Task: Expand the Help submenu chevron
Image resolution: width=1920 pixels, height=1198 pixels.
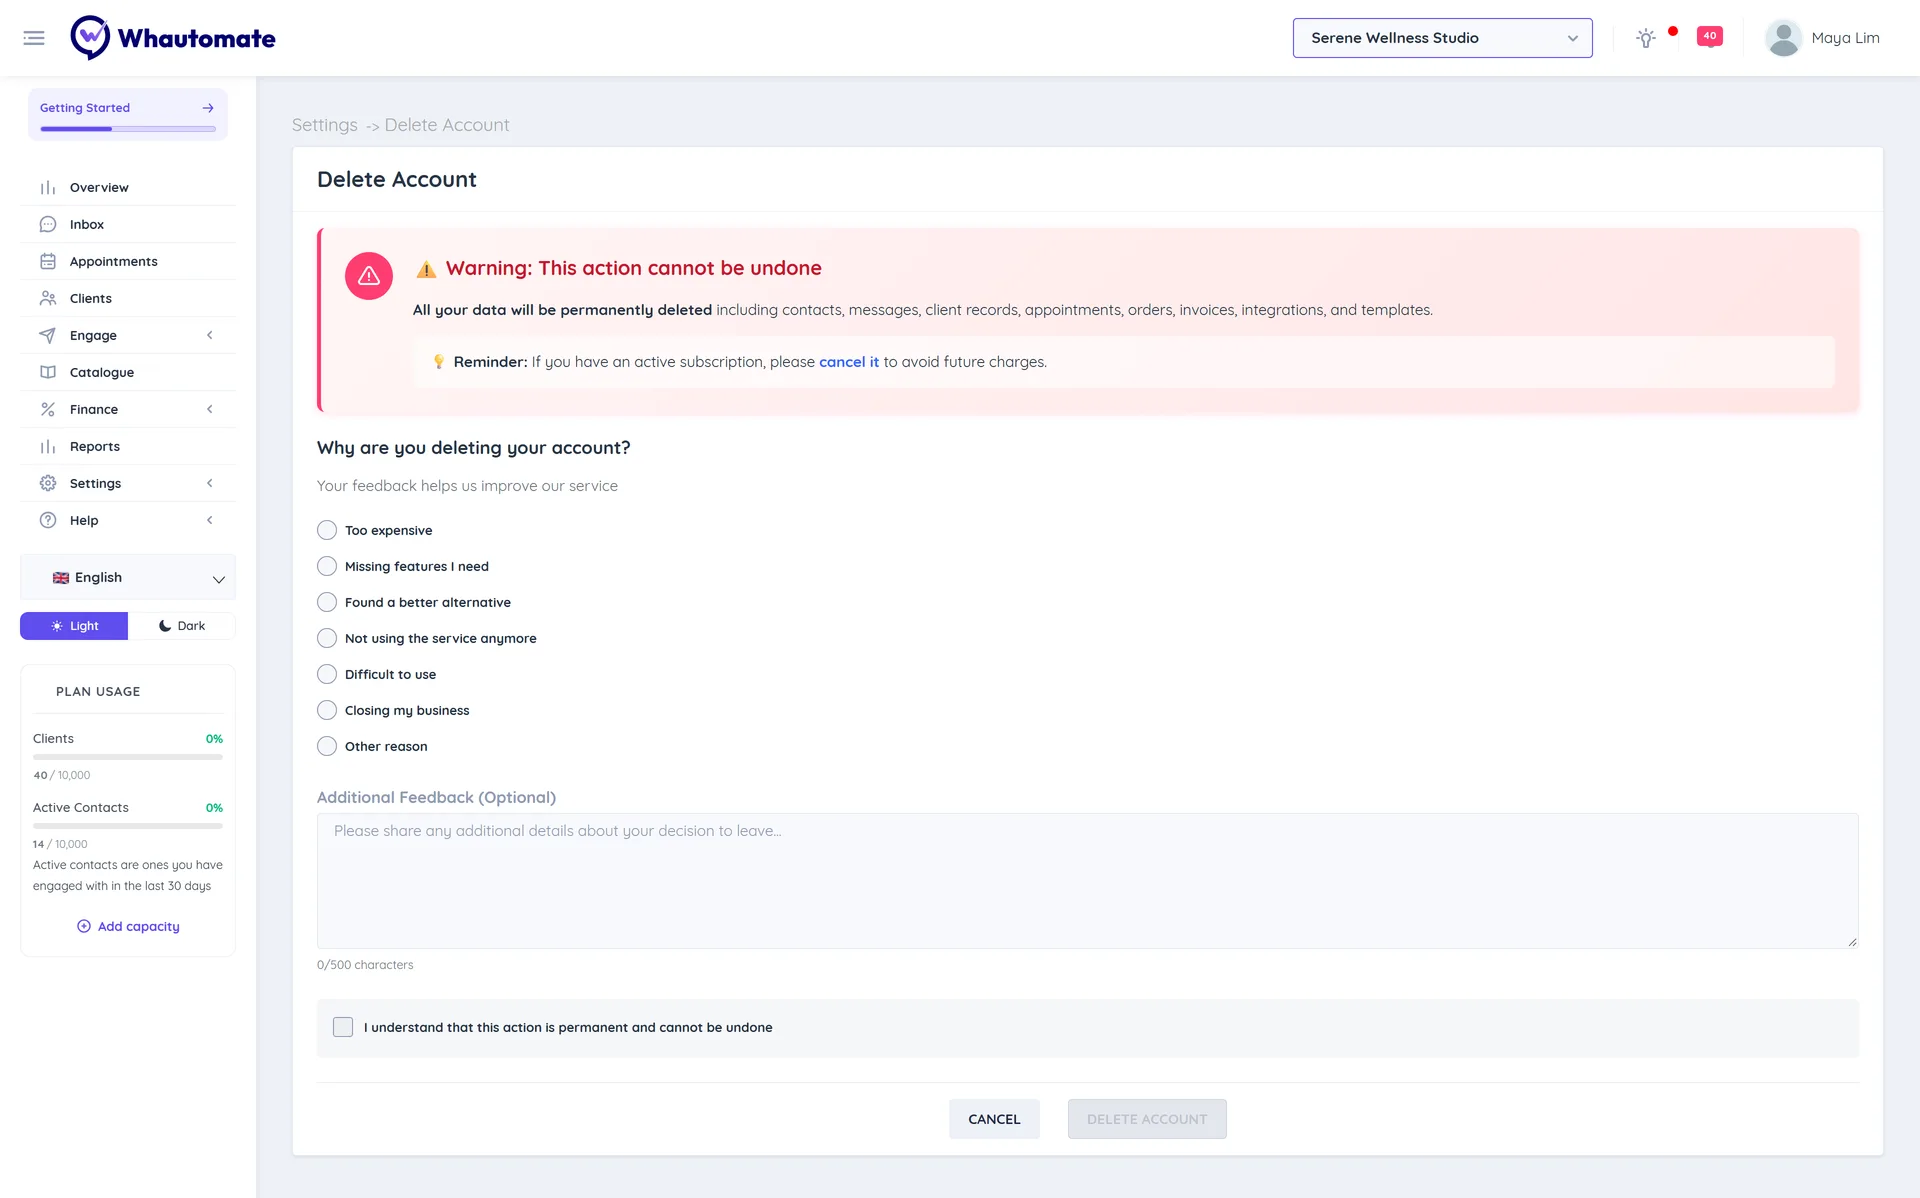Action: pos(210,521)
